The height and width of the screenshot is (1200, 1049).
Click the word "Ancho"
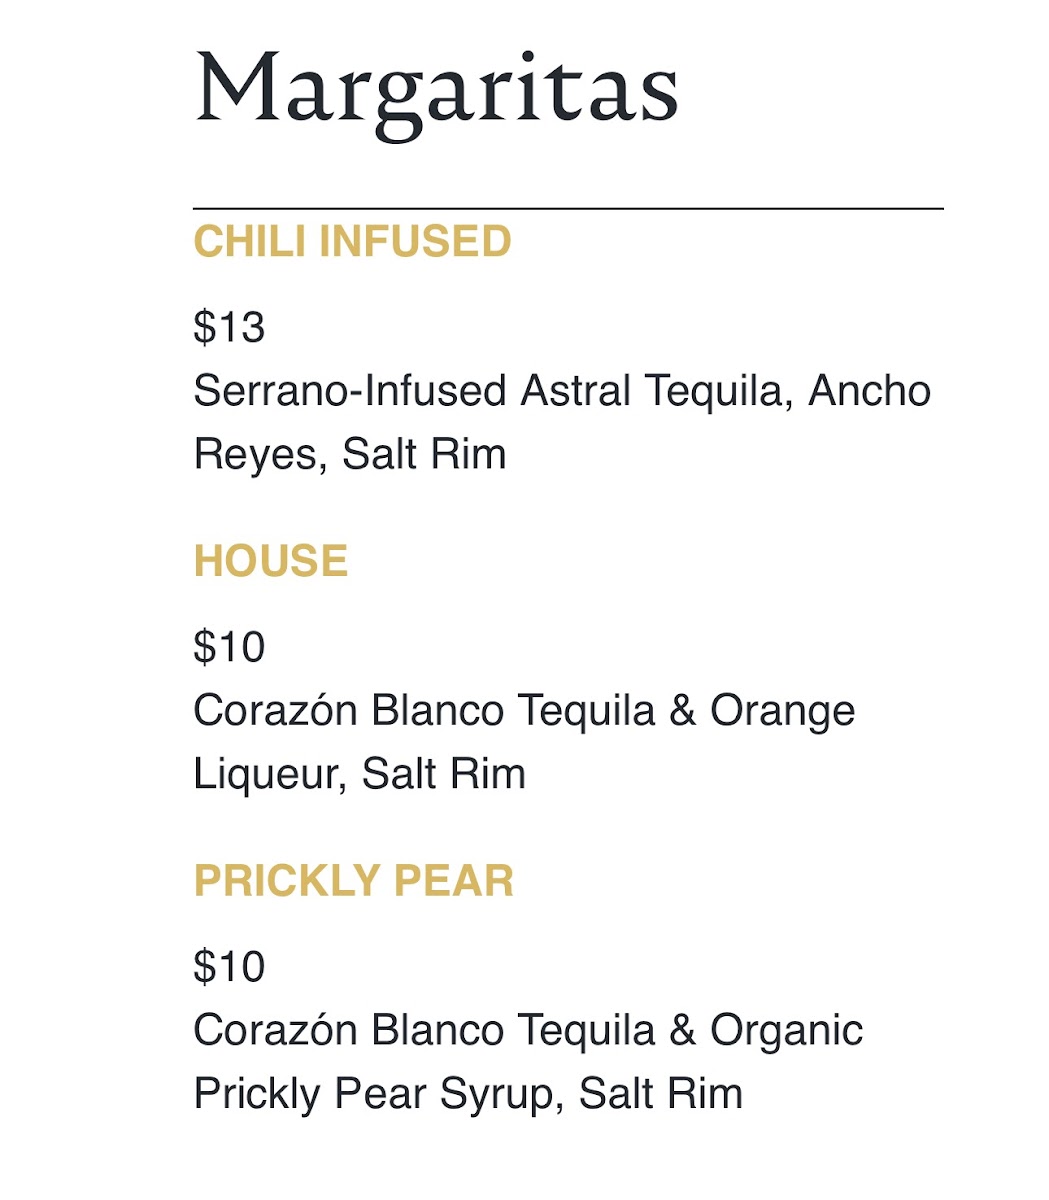click(x=869, y=391)
